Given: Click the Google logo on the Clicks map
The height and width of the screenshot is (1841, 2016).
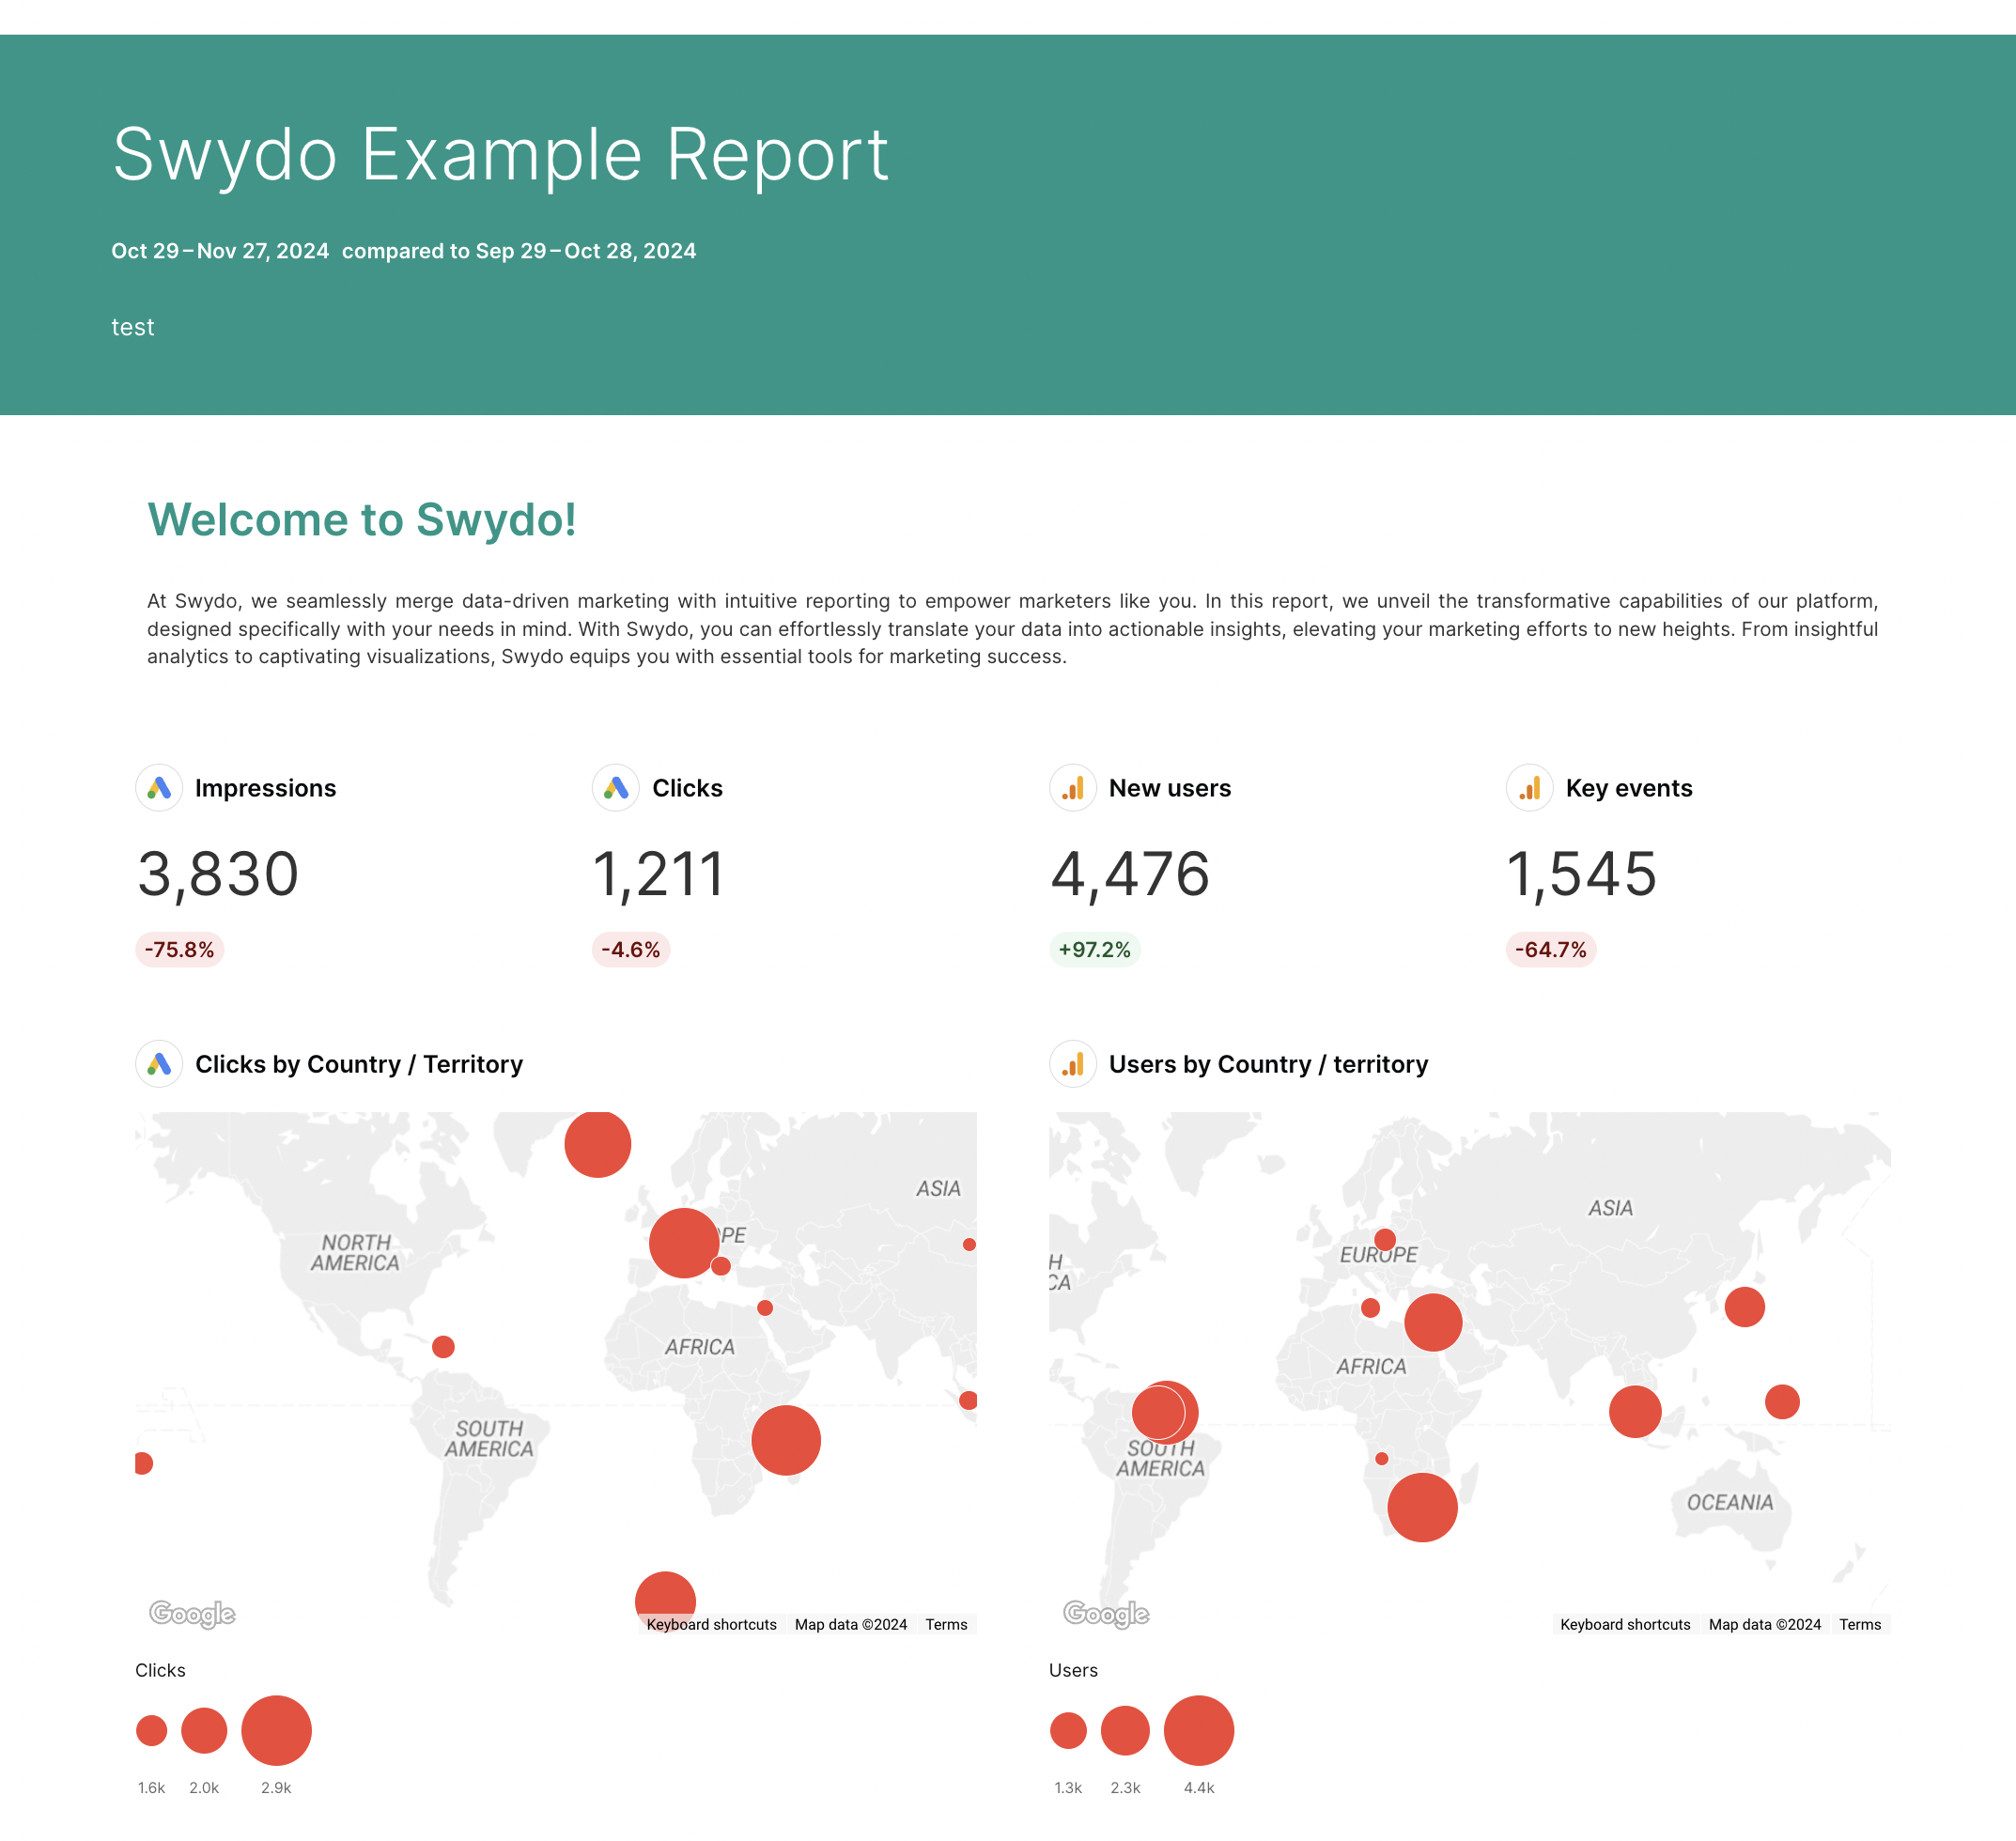Looking at the screenshot, I should (192, 1613).
